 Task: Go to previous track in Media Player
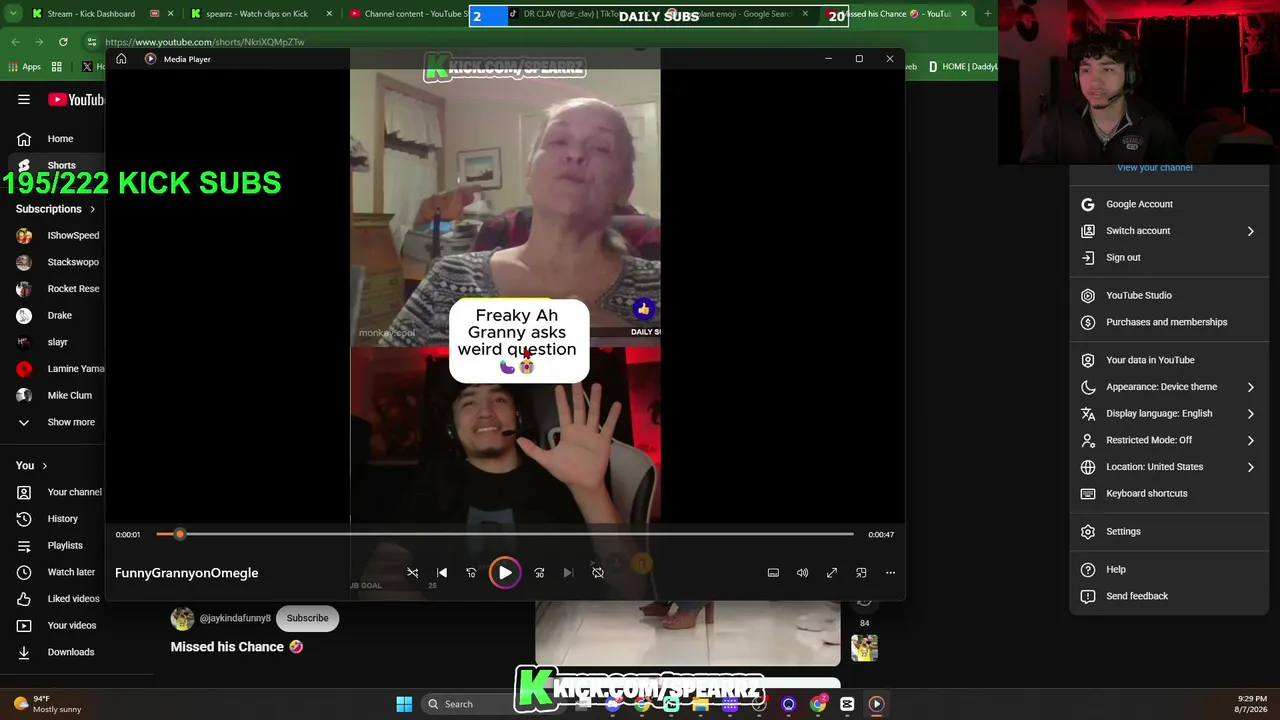(442, 573)
